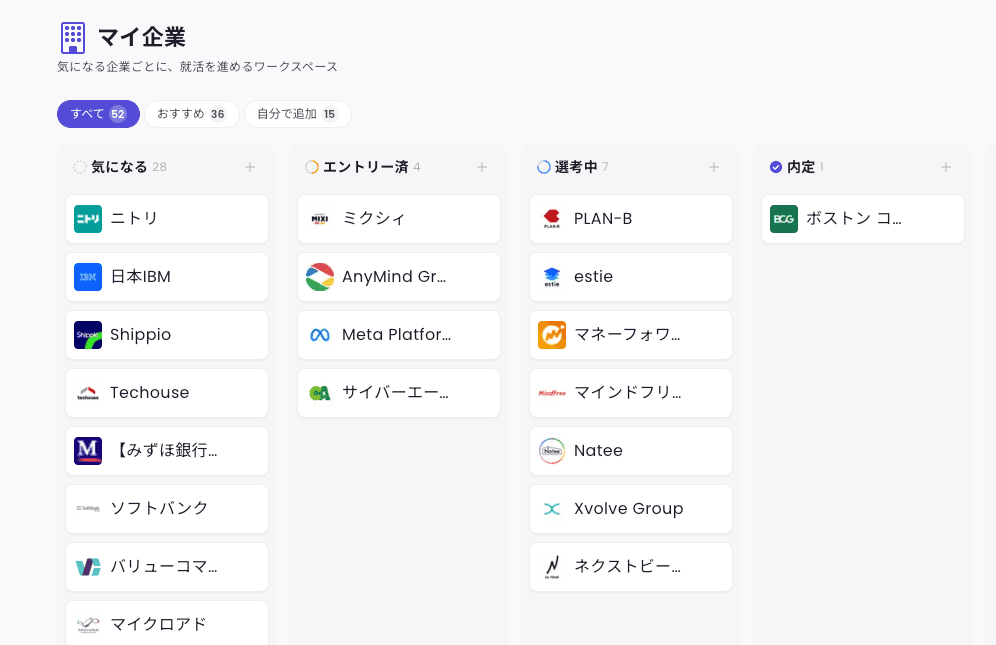
Task: Open the ボストン コ… company card
Action: click(863, 219)
